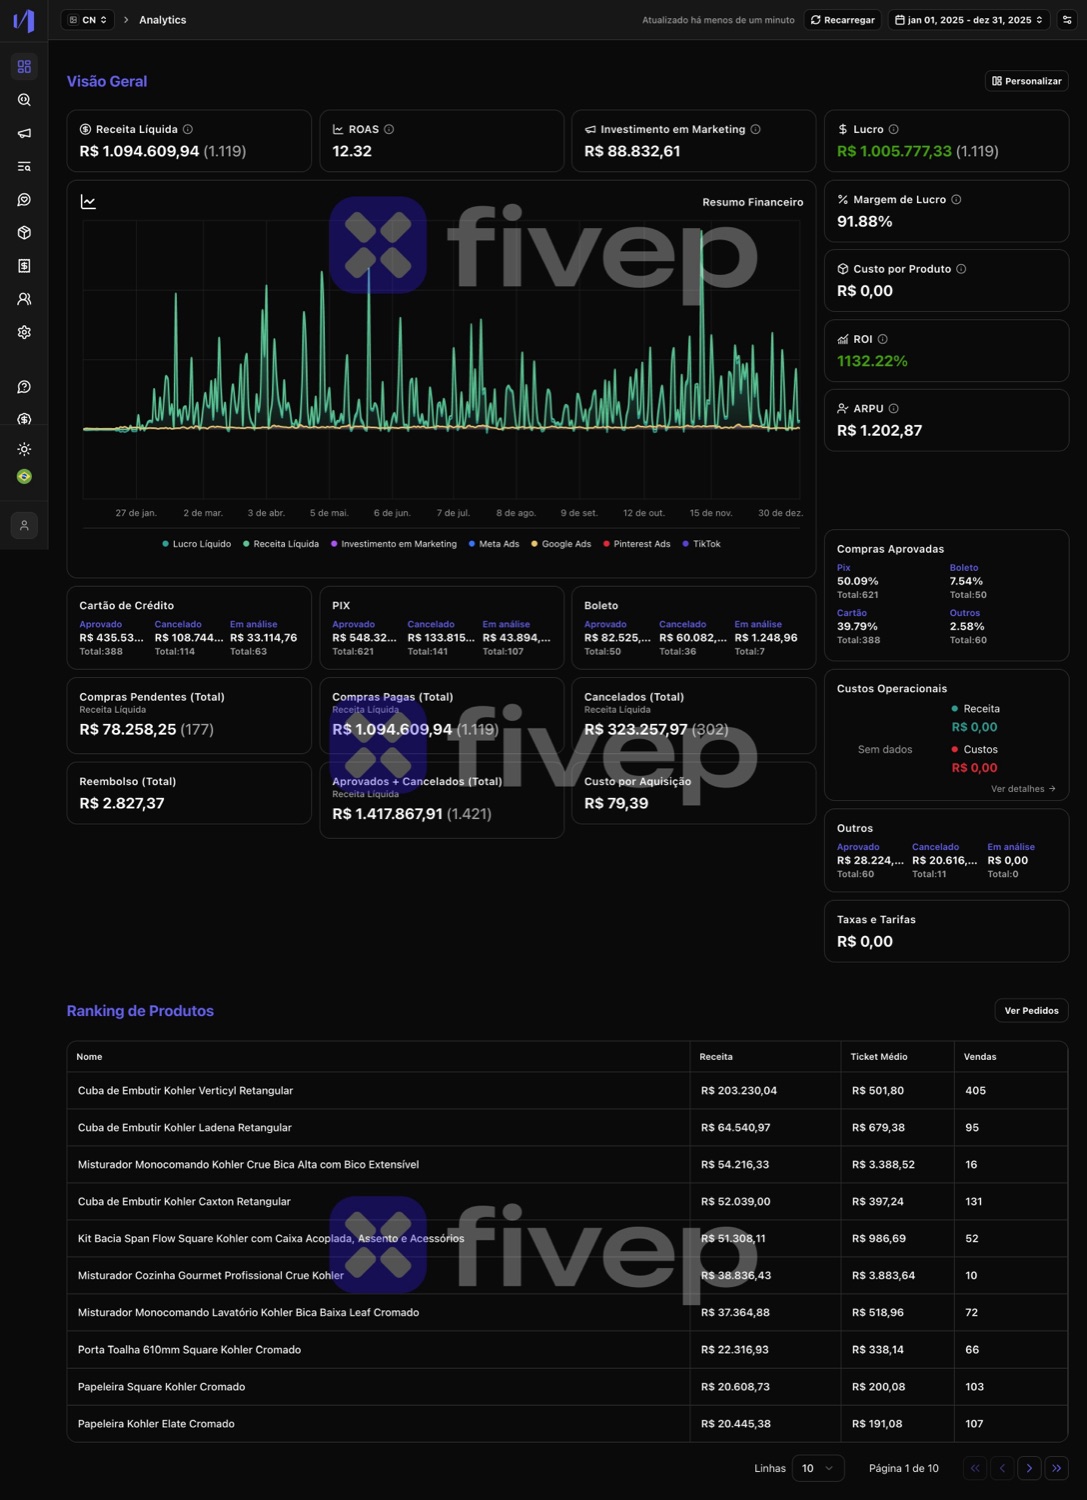Click the Ver Pedidos button
The image size is (1087, 1500).
(1031, 1011)
